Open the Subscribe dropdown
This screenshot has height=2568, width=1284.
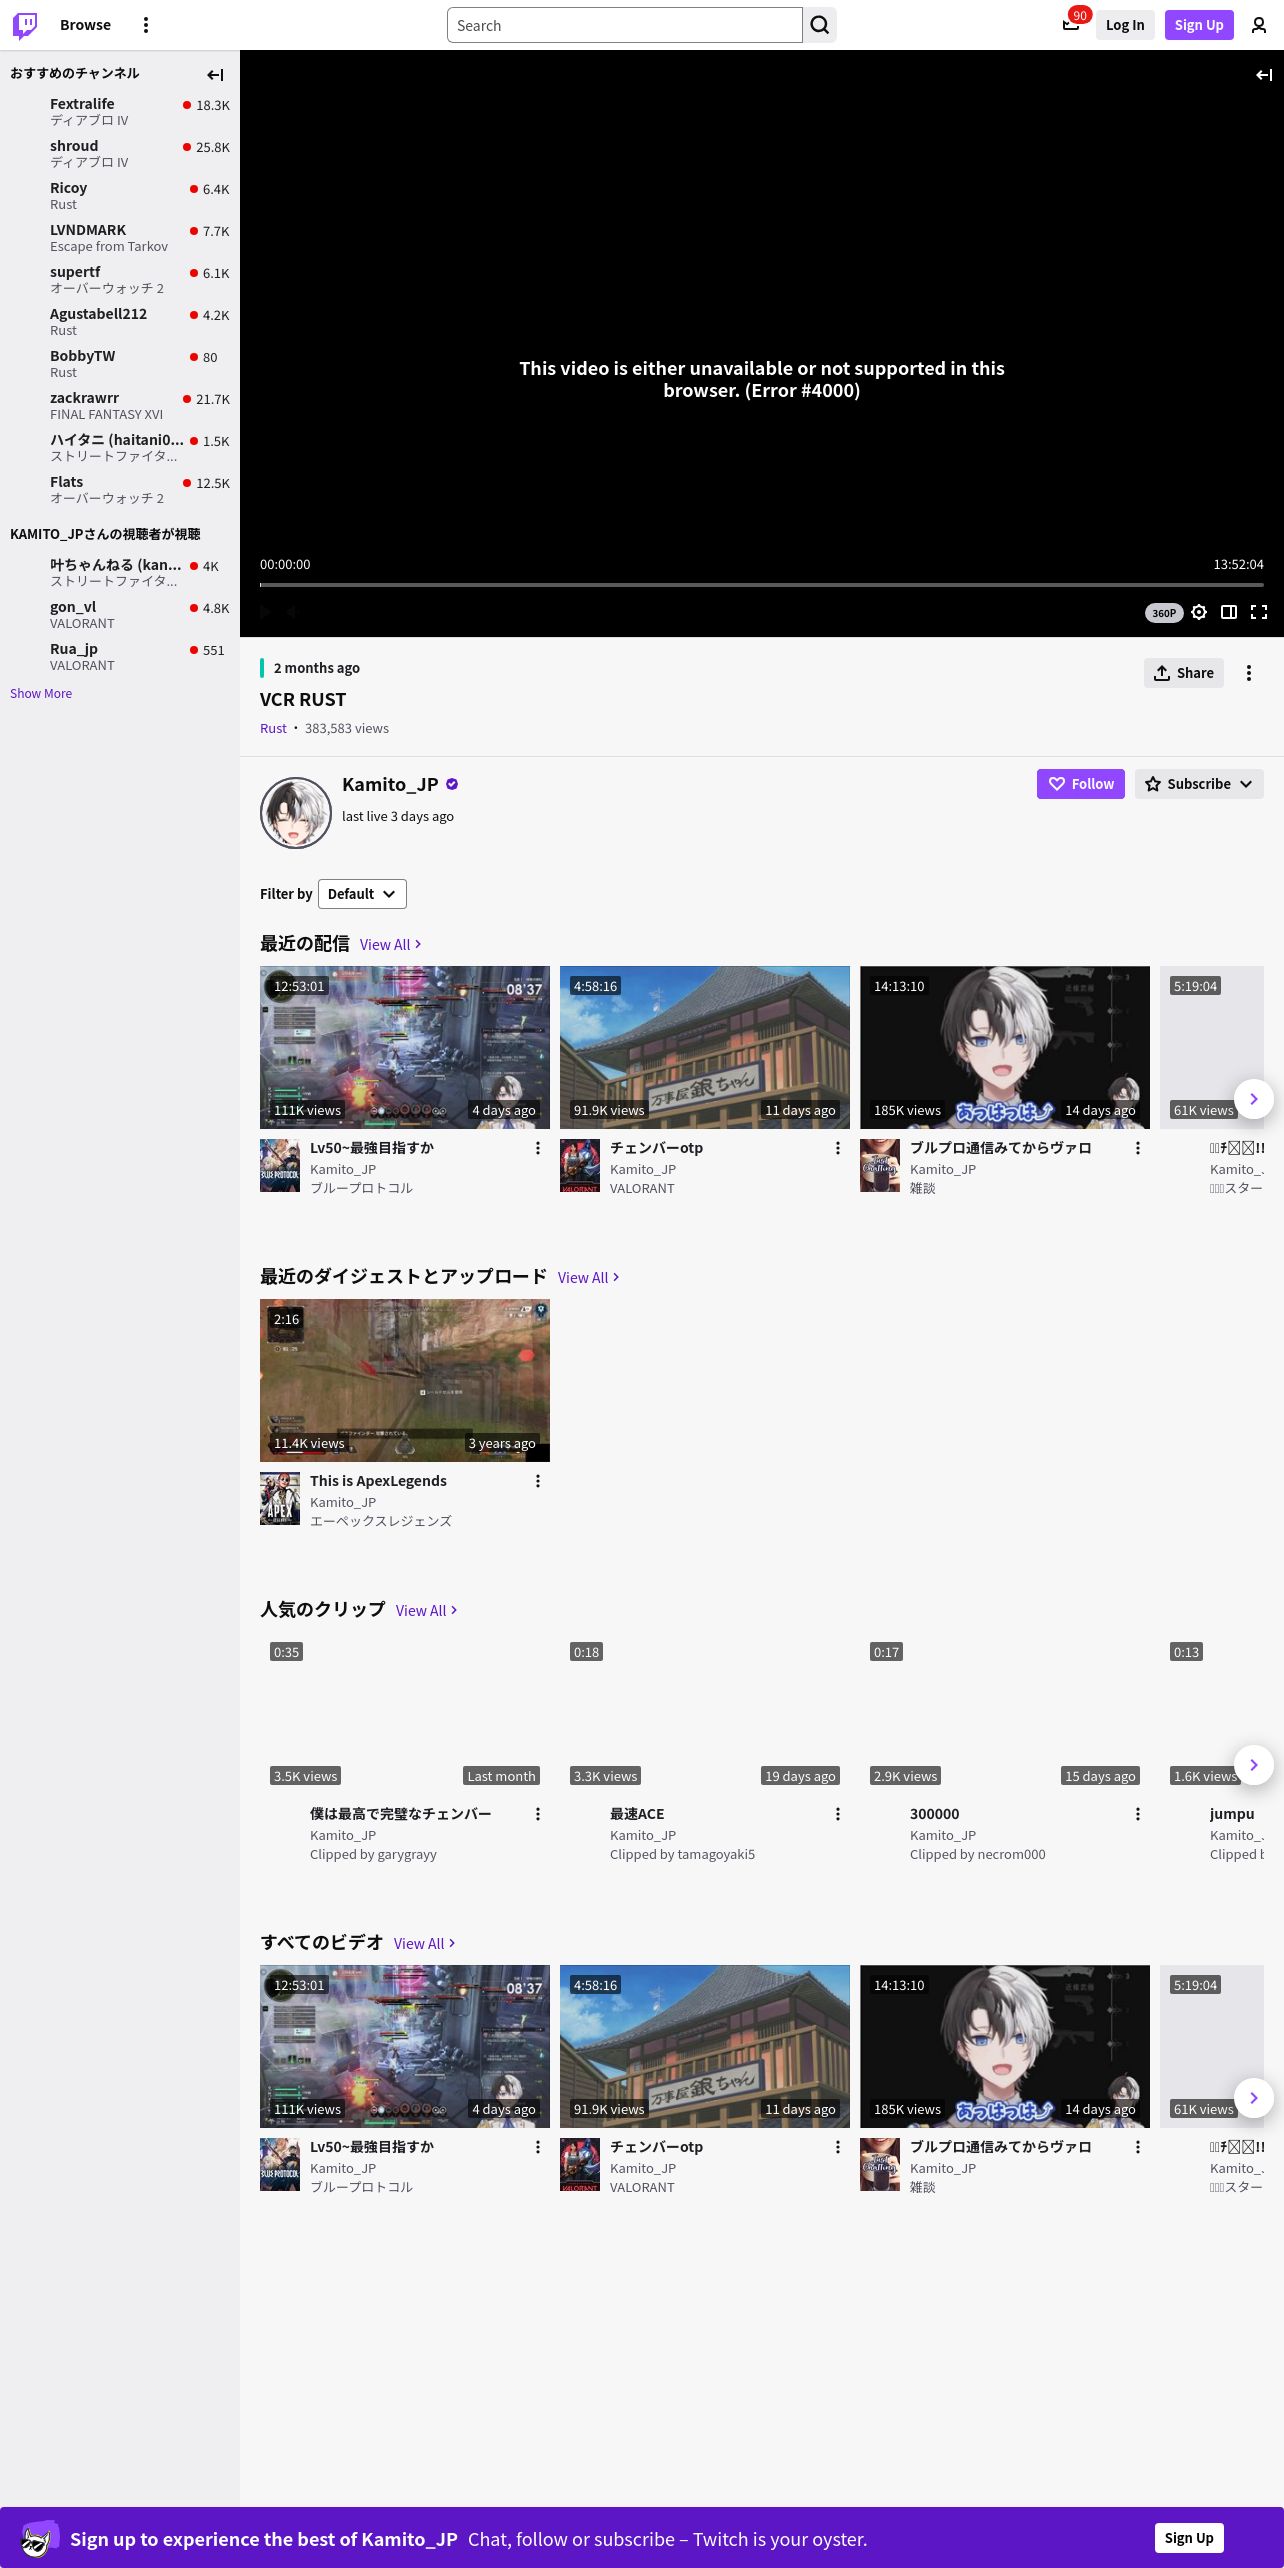tap(1199, 784)
